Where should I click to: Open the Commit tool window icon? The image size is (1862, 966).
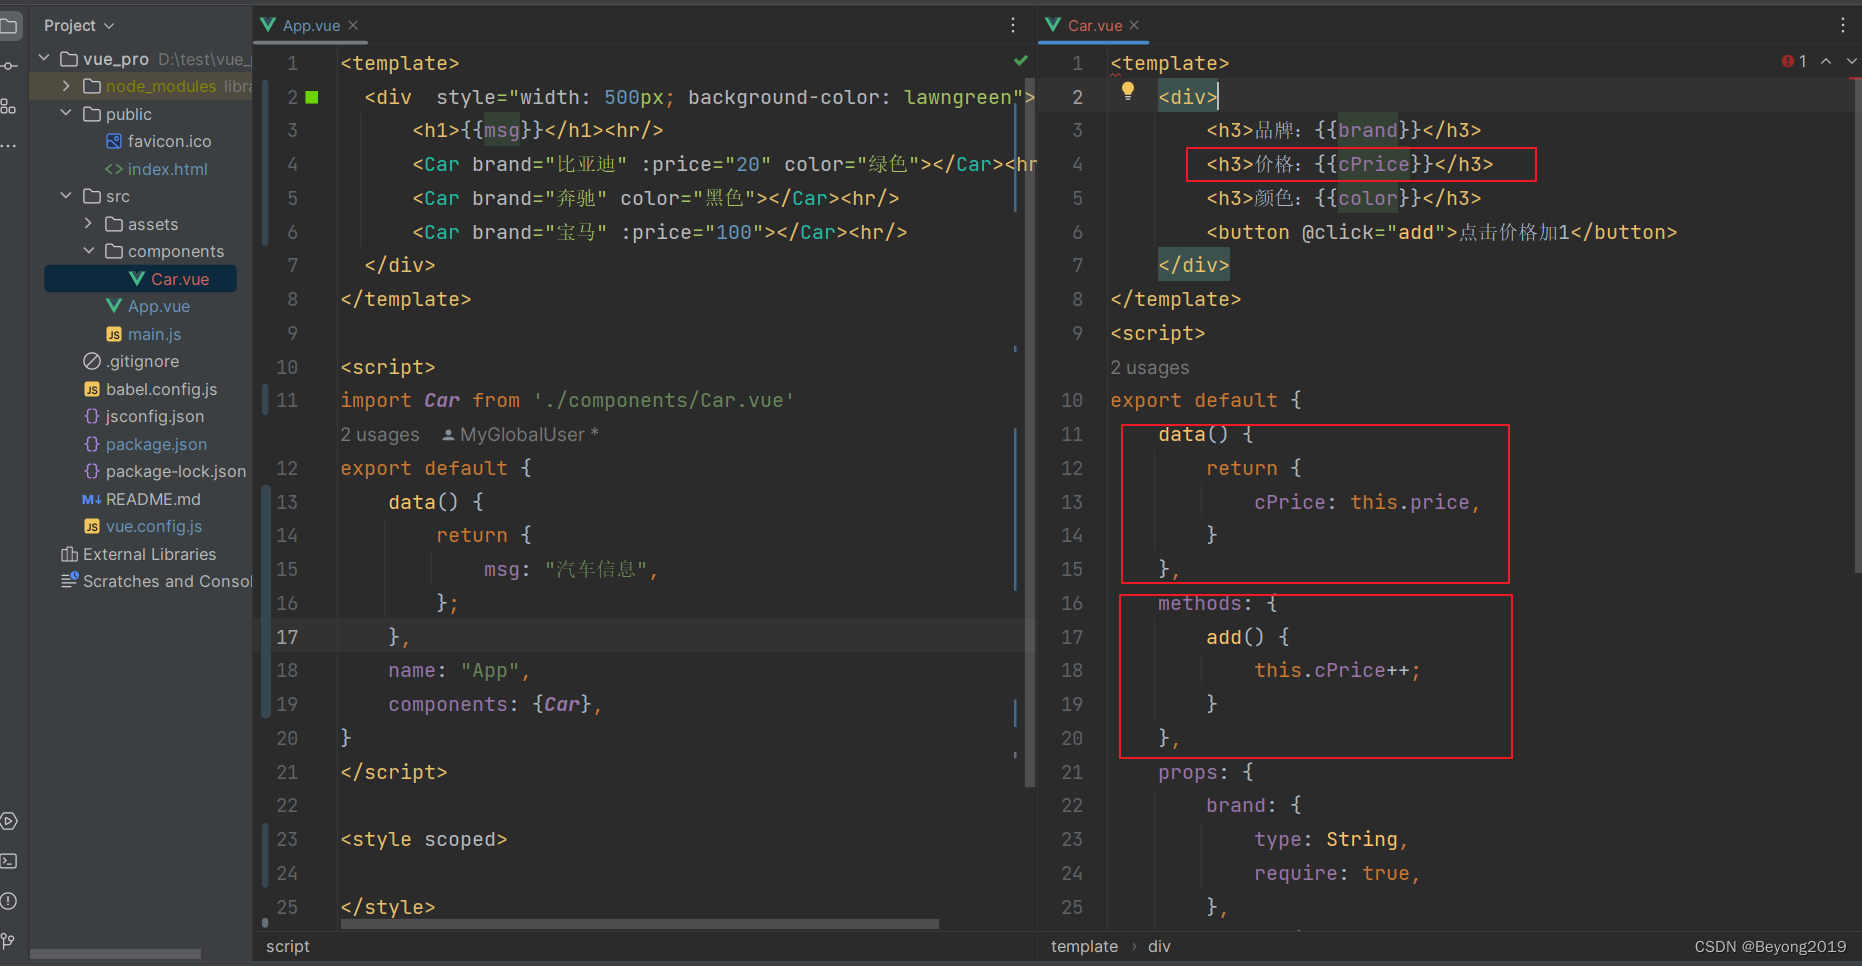pyautogui.click(x=9, y=66)
